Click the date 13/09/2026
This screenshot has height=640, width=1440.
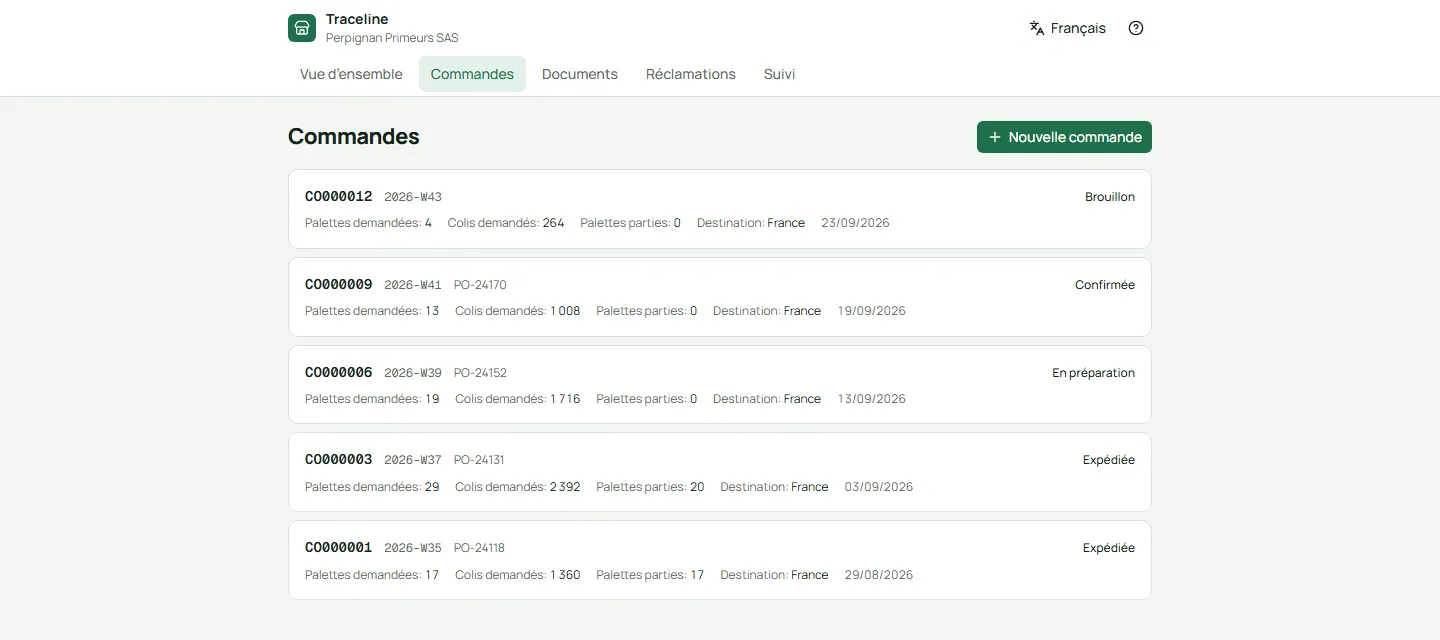coord(872,399)
